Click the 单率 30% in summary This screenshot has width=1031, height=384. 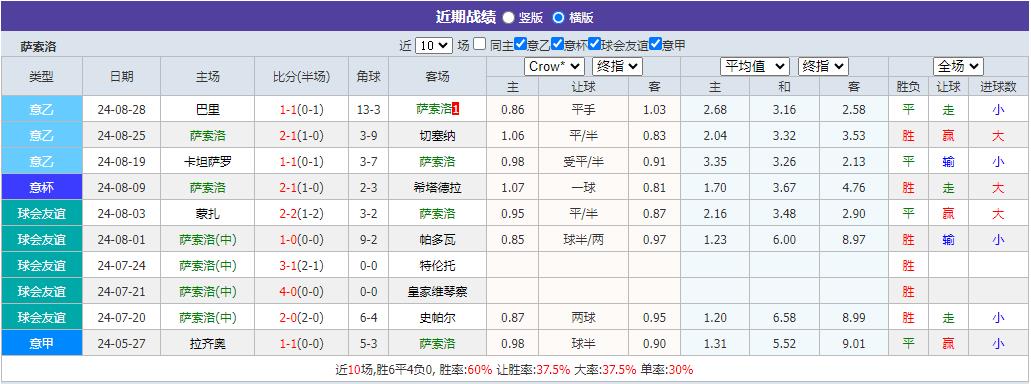coord(681,370)
